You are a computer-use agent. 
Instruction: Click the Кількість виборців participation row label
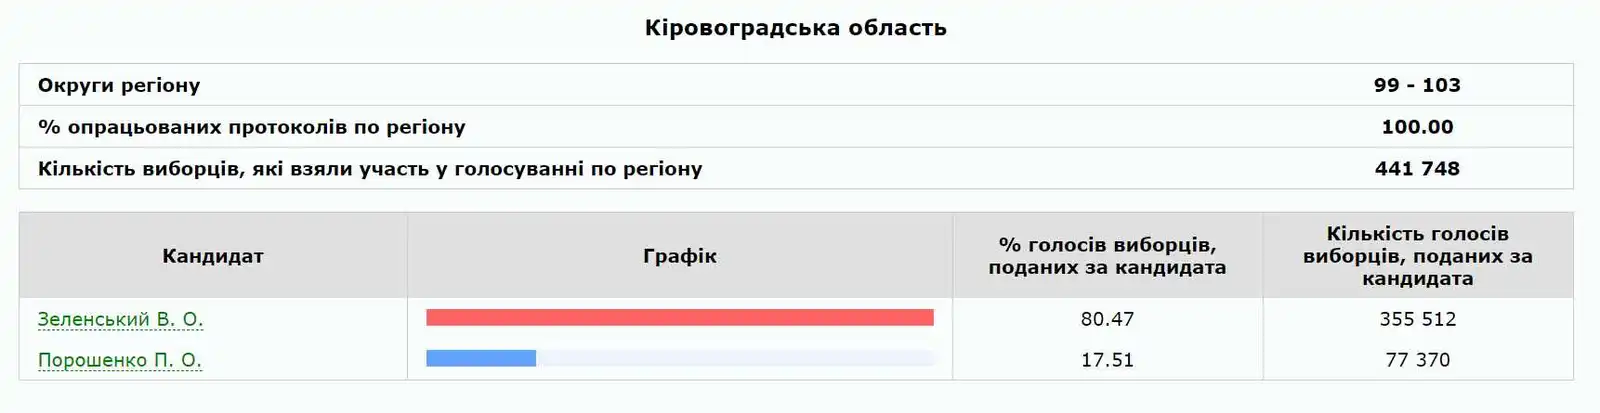(370, 169)
